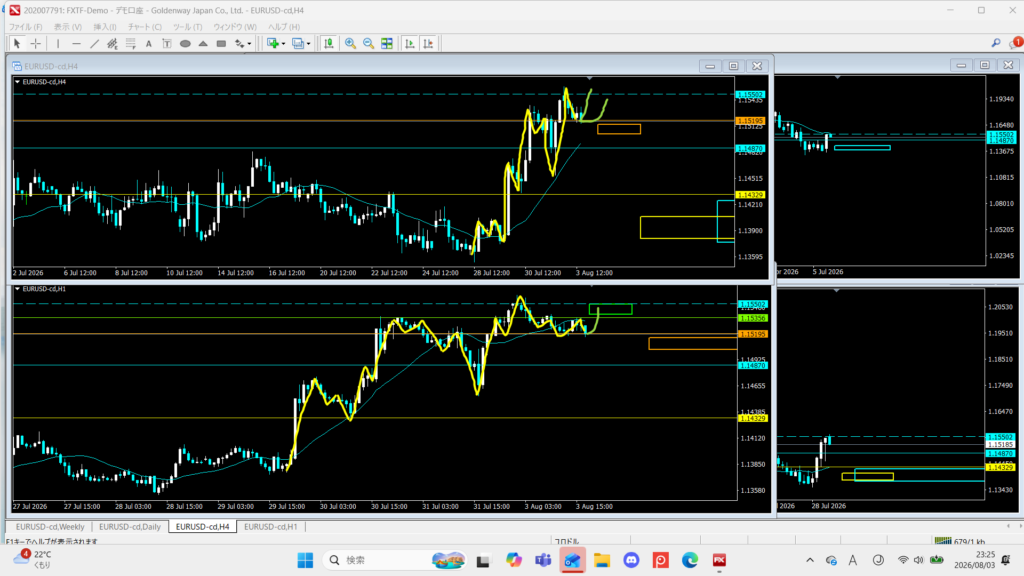
Task: Expand the EURUSD-cd,H1 chart label triangle
Action: click(x=17, y=289)
